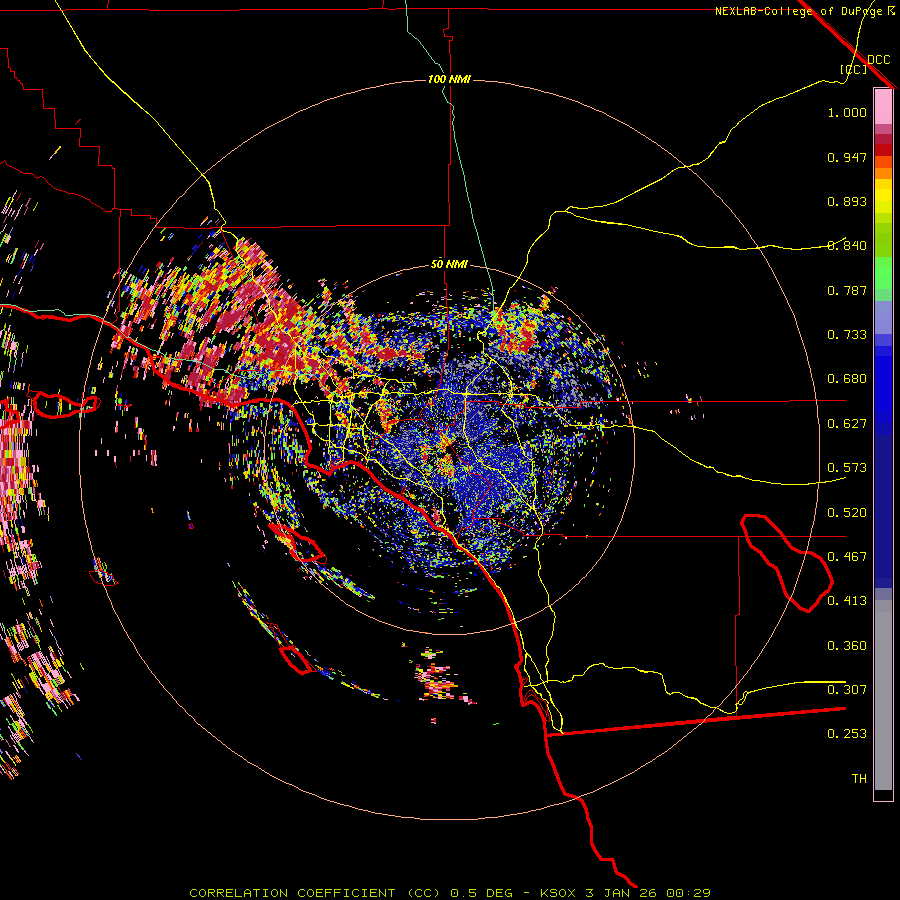Screen dimensions: 900x900
Task: Pick the green segment of the color bar
Action: (x=883, y=273)
